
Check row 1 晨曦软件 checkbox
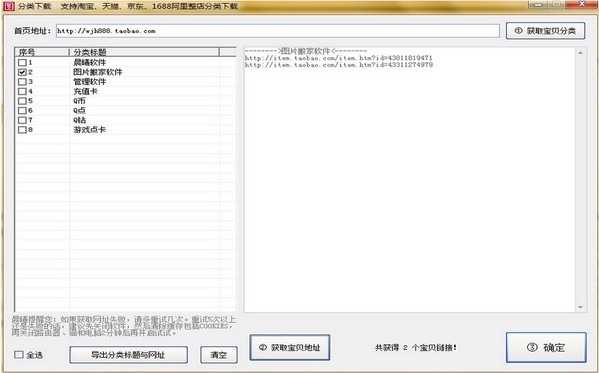click(x=22, y=62)
